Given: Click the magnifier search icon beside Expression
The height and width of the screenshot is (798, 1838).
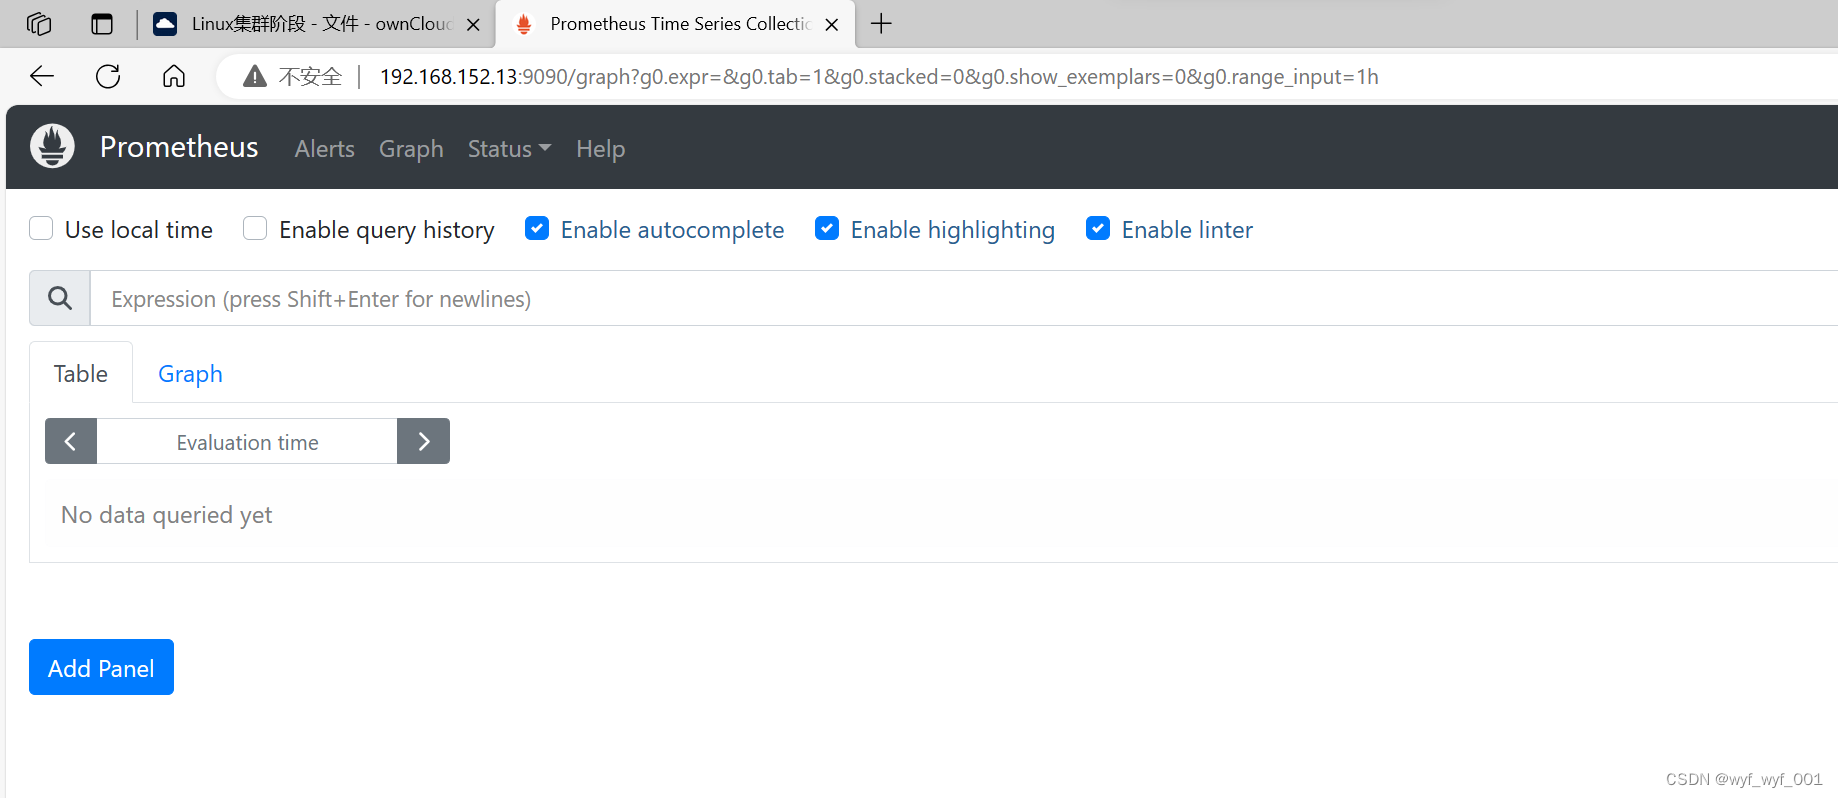Looking at the screenshot, I should [x=60, y=298].
